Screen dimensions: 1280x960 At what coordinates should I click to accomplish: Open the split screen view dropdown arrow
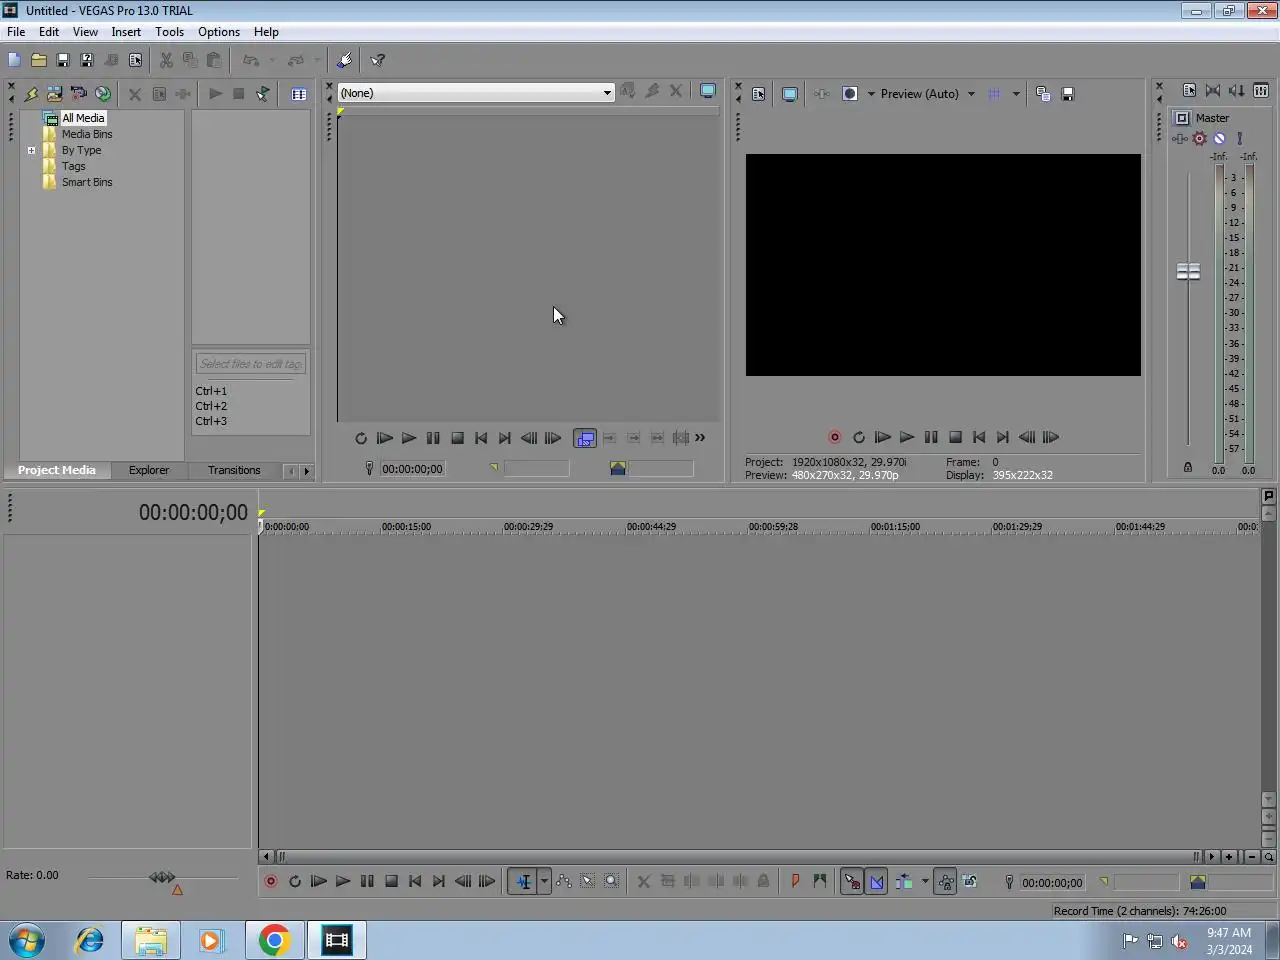(871, 94)
